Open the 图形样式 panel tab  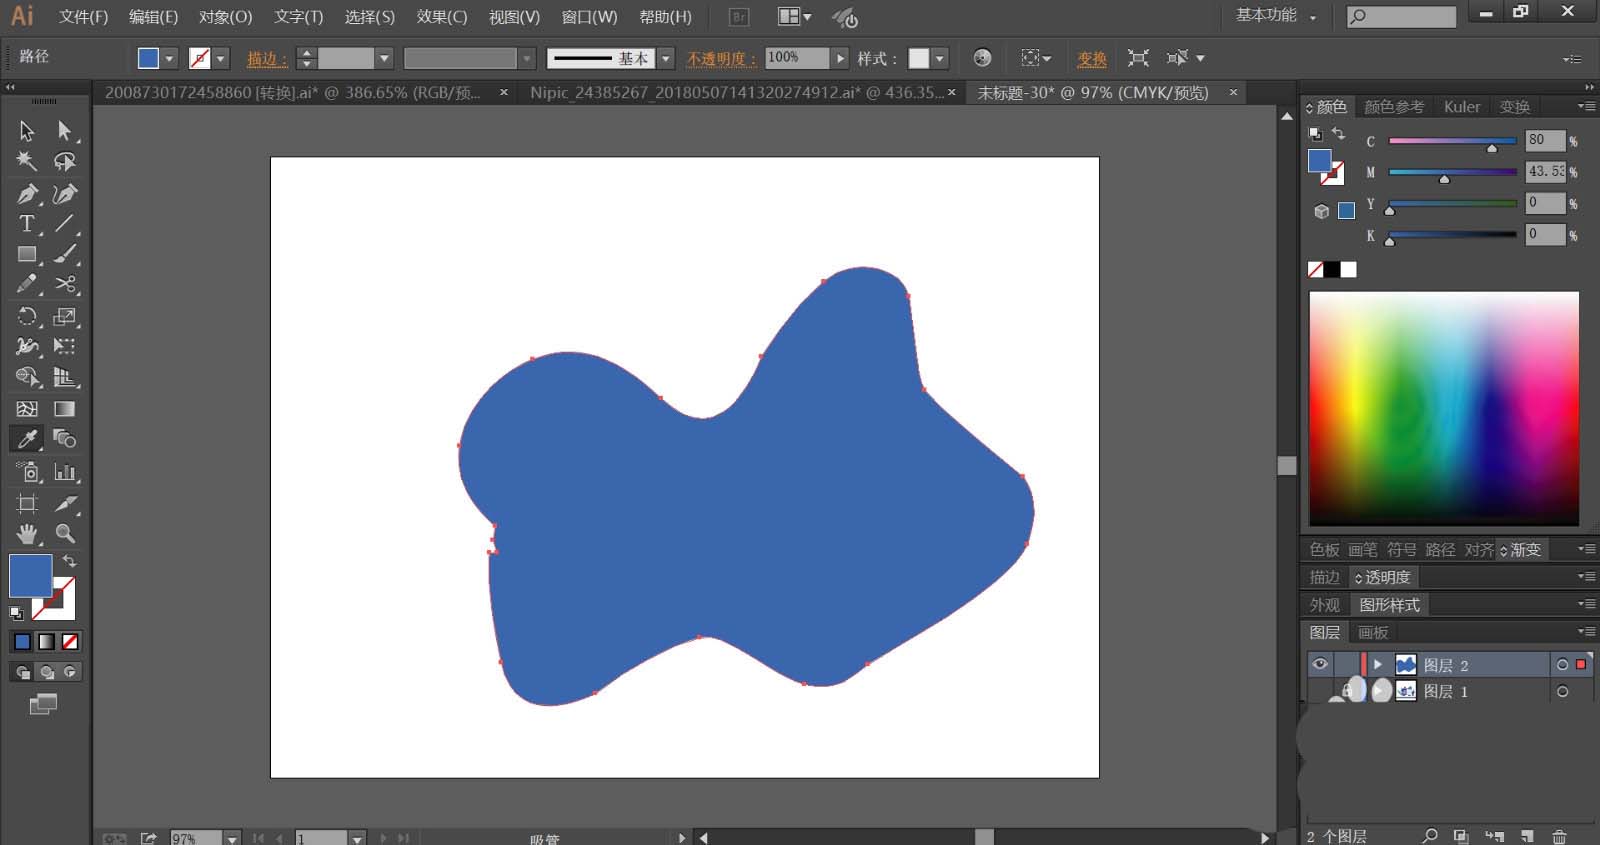[x=1389, y=605]
